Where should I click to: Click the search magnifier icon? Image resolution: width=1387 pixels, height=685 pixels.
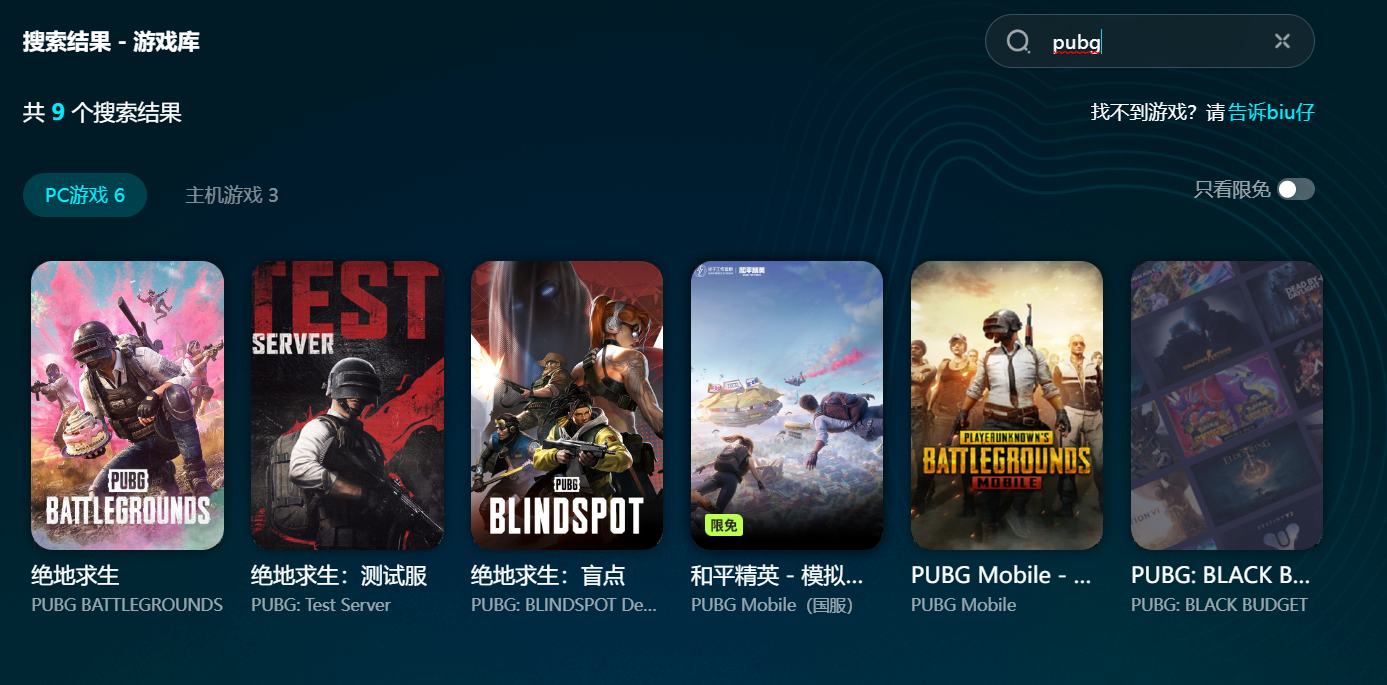tap(1018, 41)
